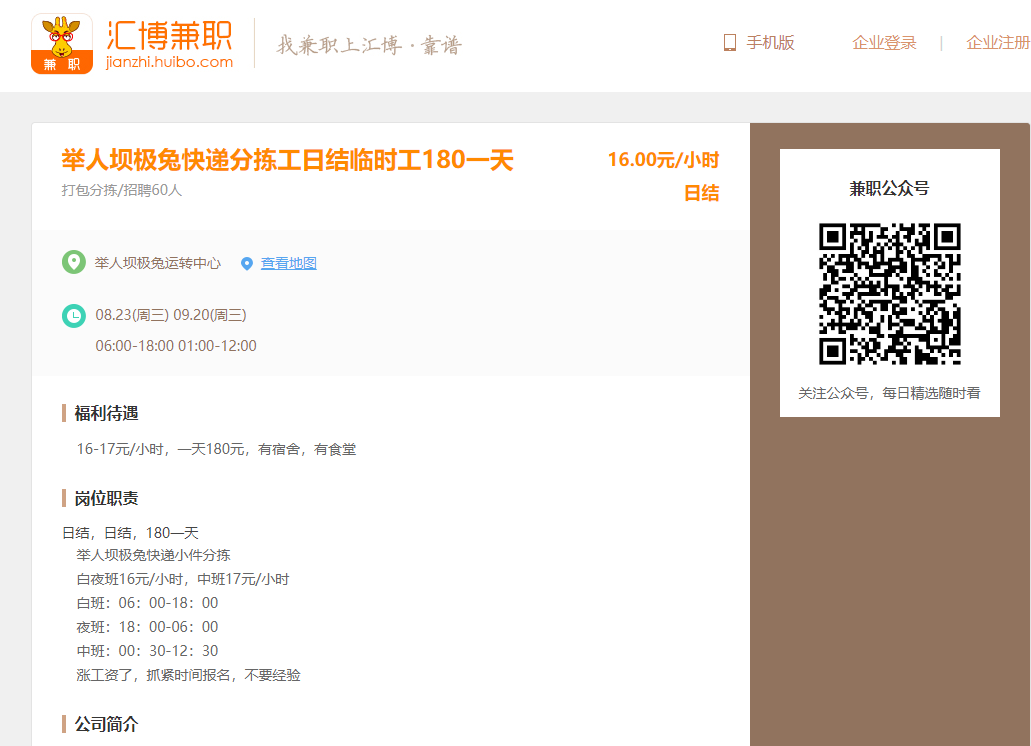Click the 16.00元/小时 wage text
This screenshot has height=746, width=1031.
tap(663, 160)
